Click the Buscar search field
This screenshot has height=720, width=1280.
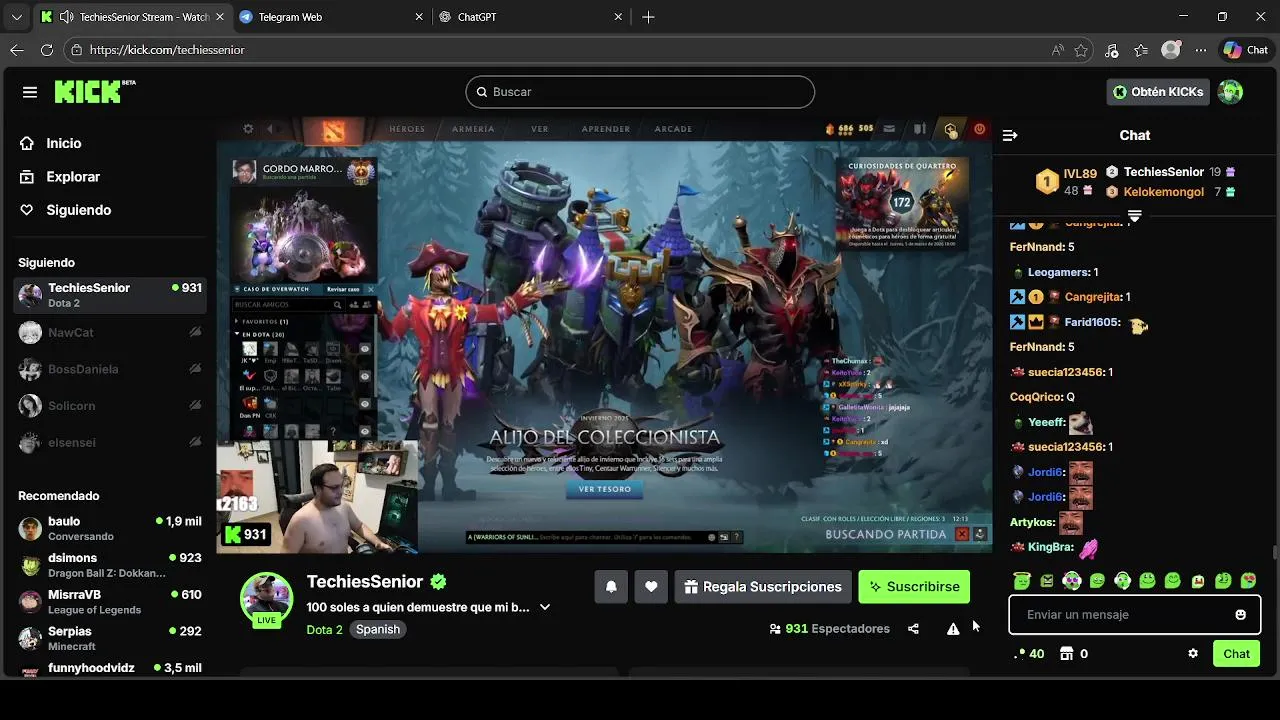tap(640, 92)
